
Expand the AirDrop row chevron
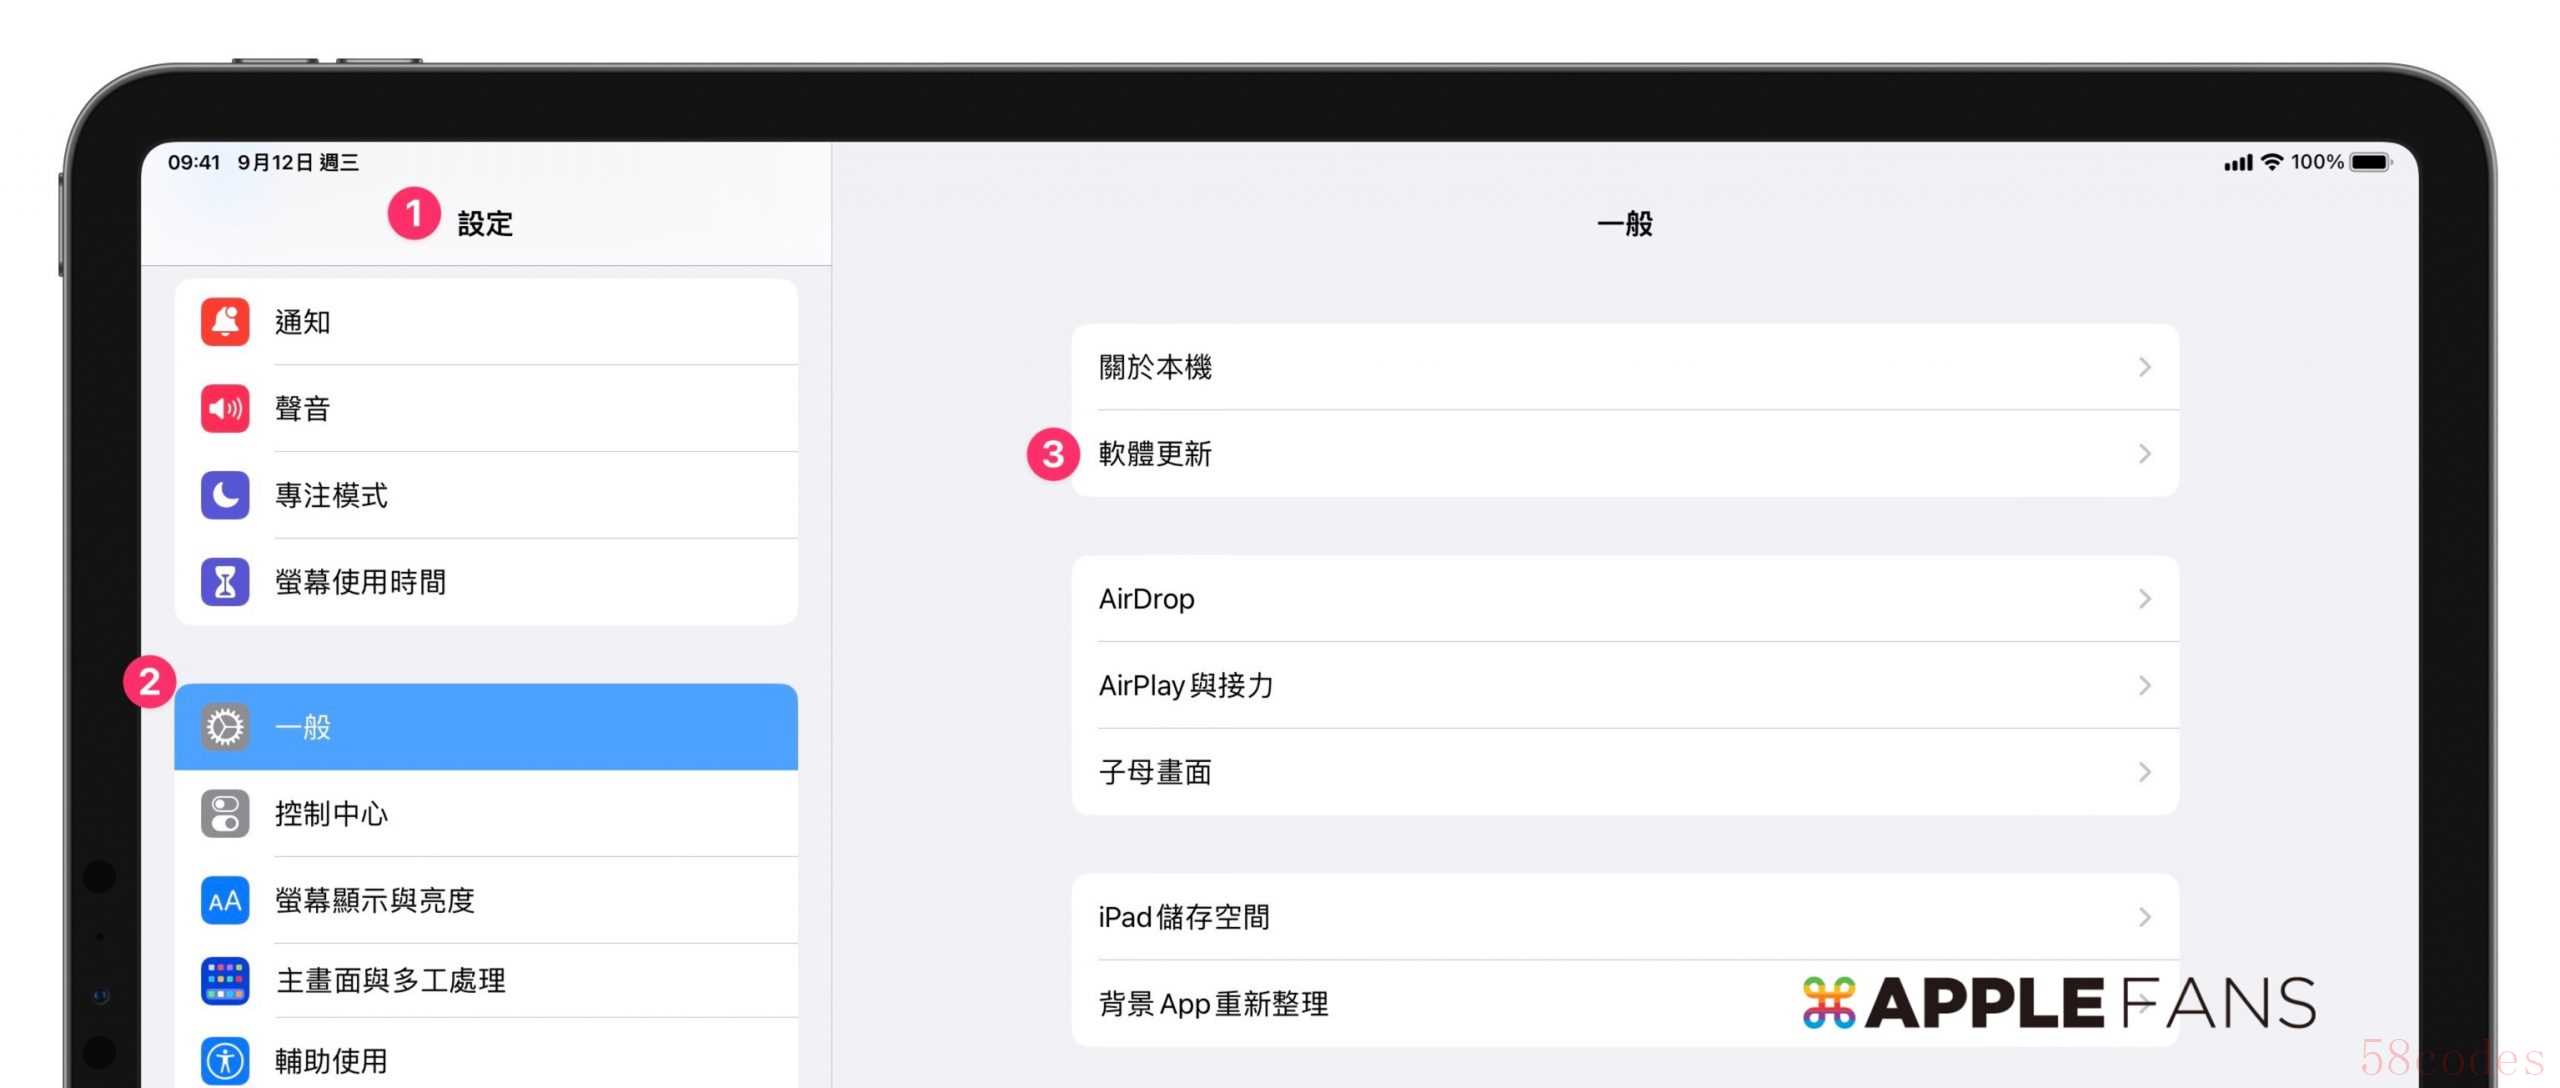tap(2144, 599)
